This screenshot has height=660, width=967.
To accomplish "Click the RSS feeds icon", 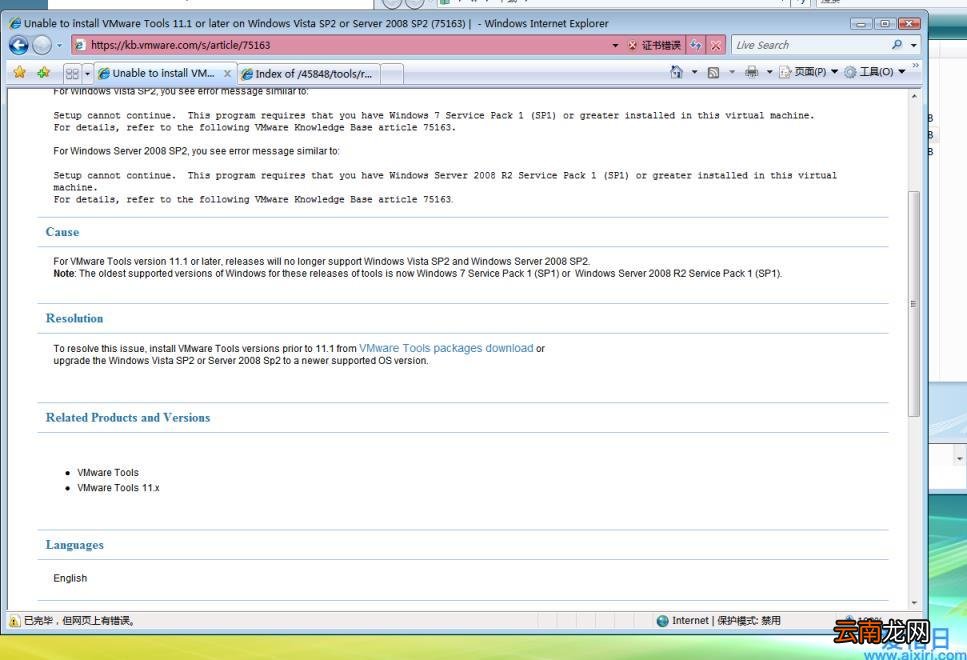I will 714,72.
